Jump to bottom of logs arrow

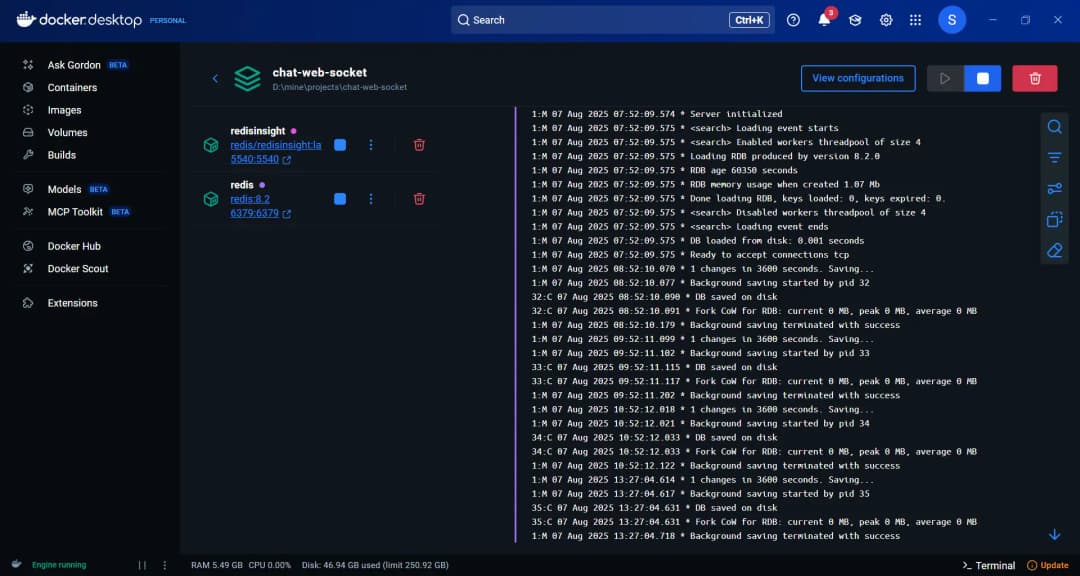click(x=1055, y=535)
